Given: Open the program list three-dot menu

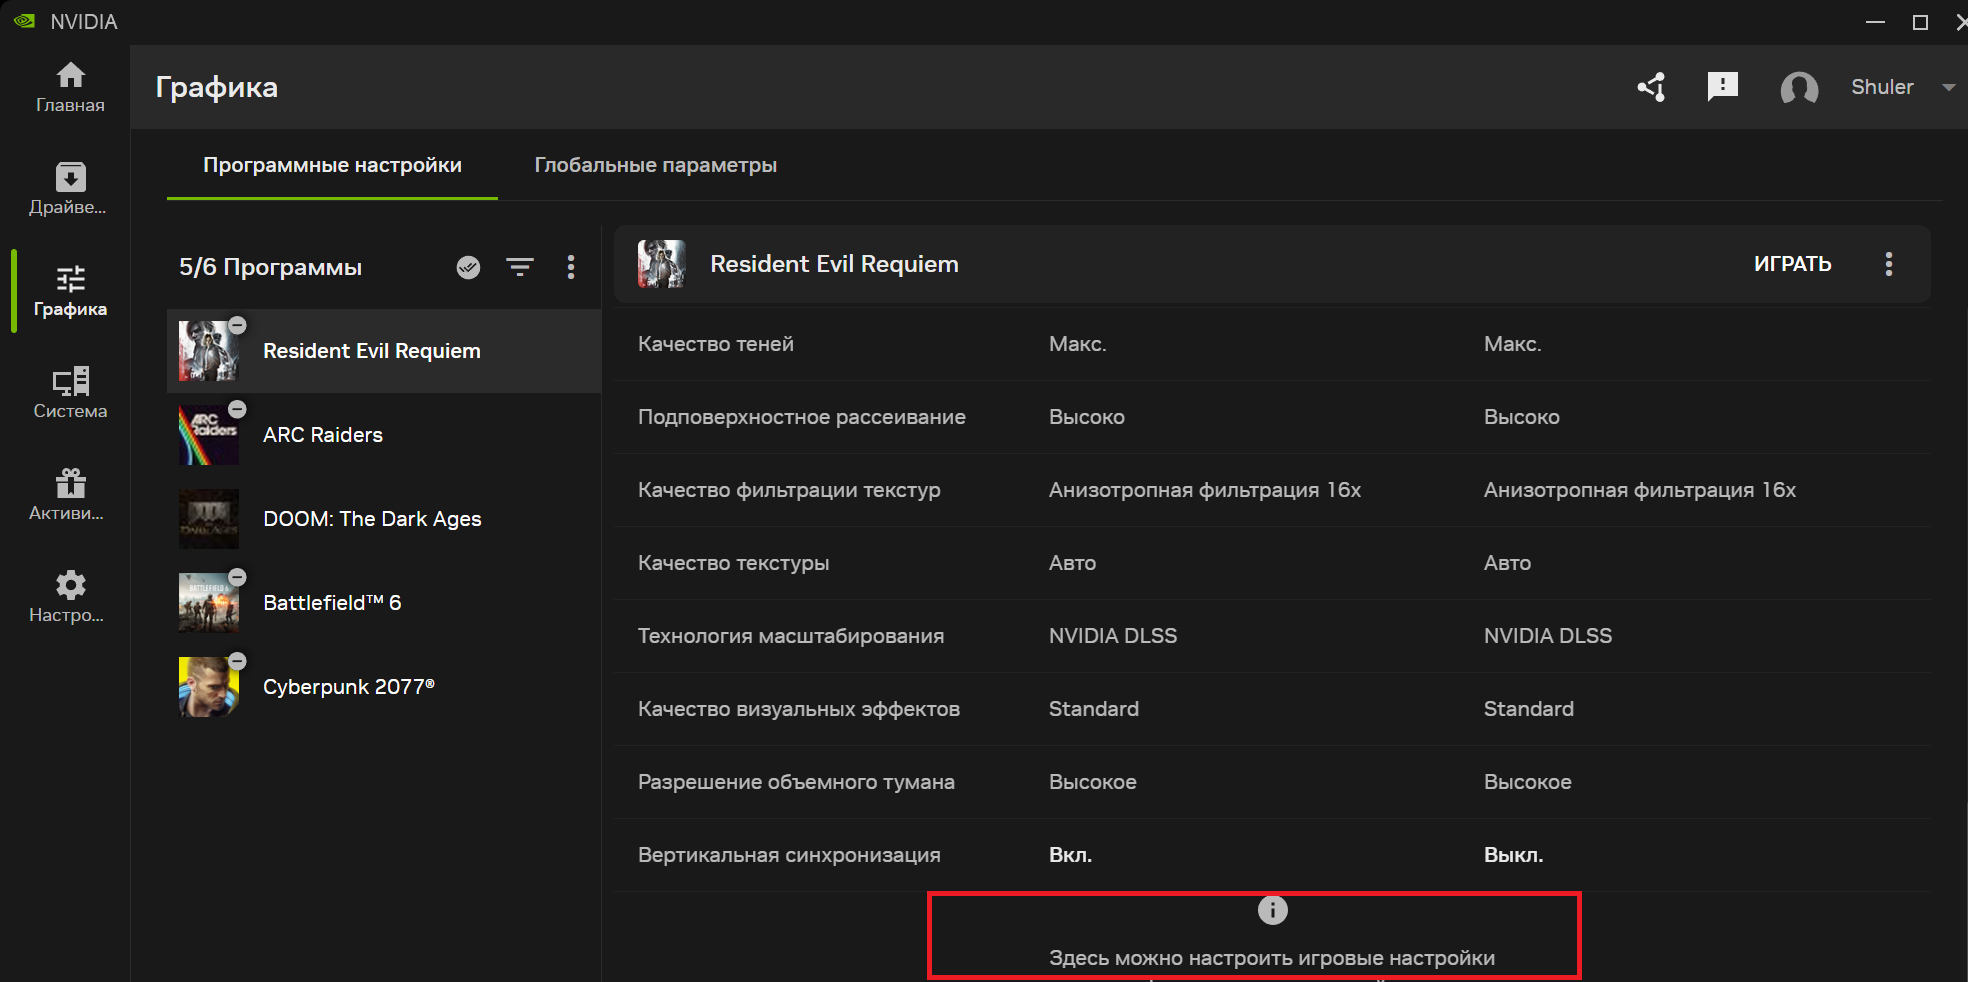Looking at the screenshot, I should 571,267.
